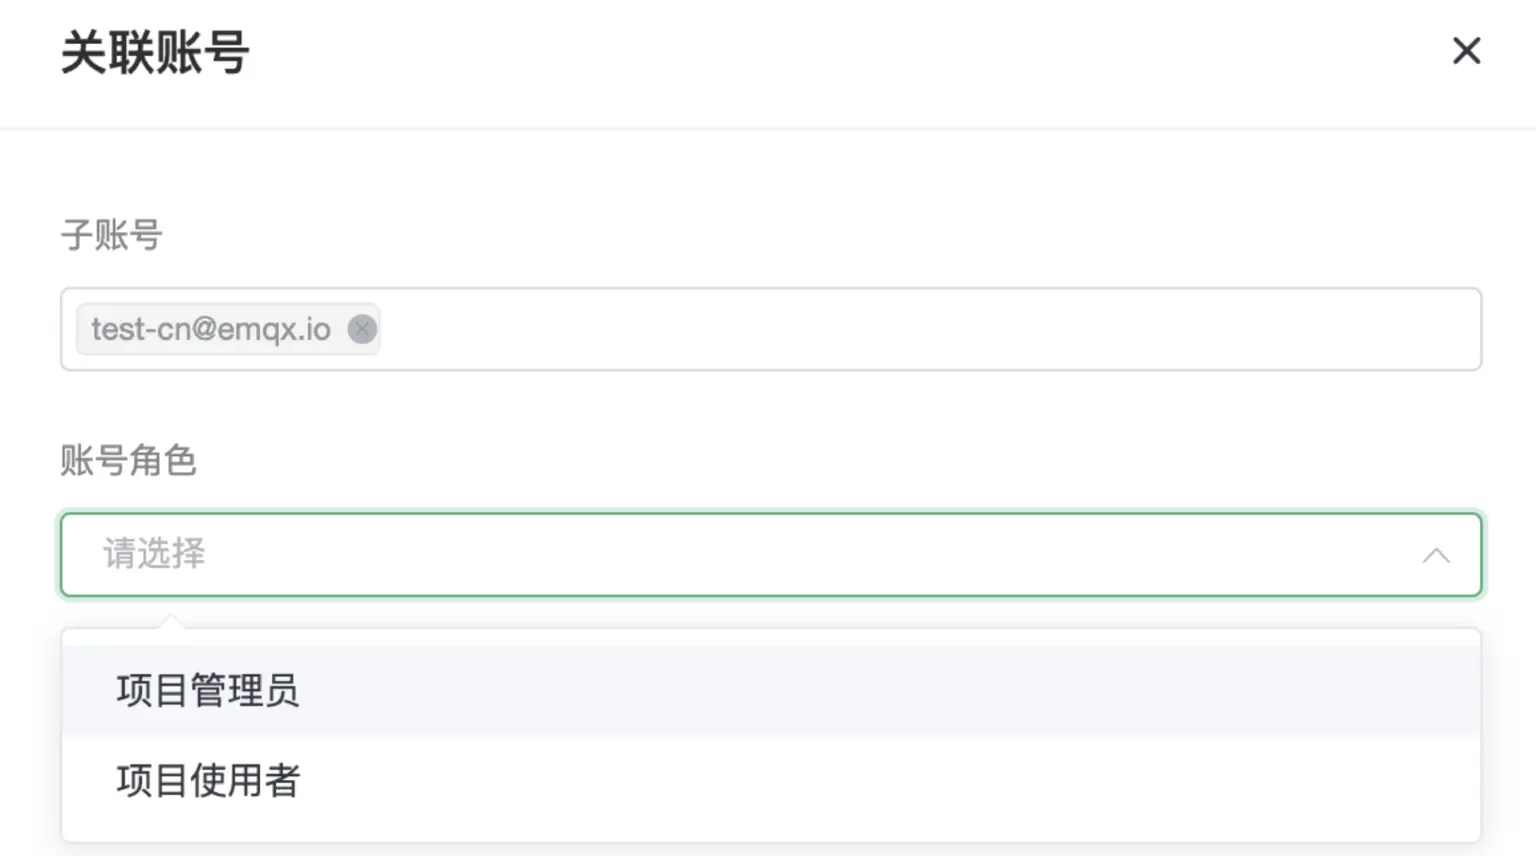Click the 子账号 field label
Viewport: 1536px width, 856px height.
(111, 235)
